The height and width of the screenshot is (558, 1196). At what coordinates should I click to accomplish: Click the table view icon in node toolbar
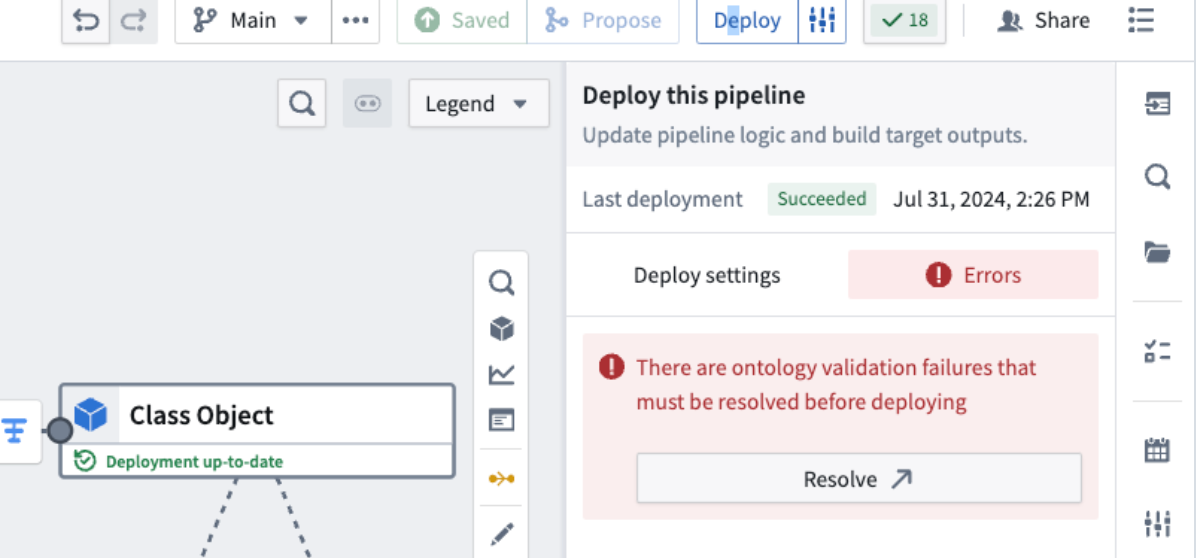[501, 420]
